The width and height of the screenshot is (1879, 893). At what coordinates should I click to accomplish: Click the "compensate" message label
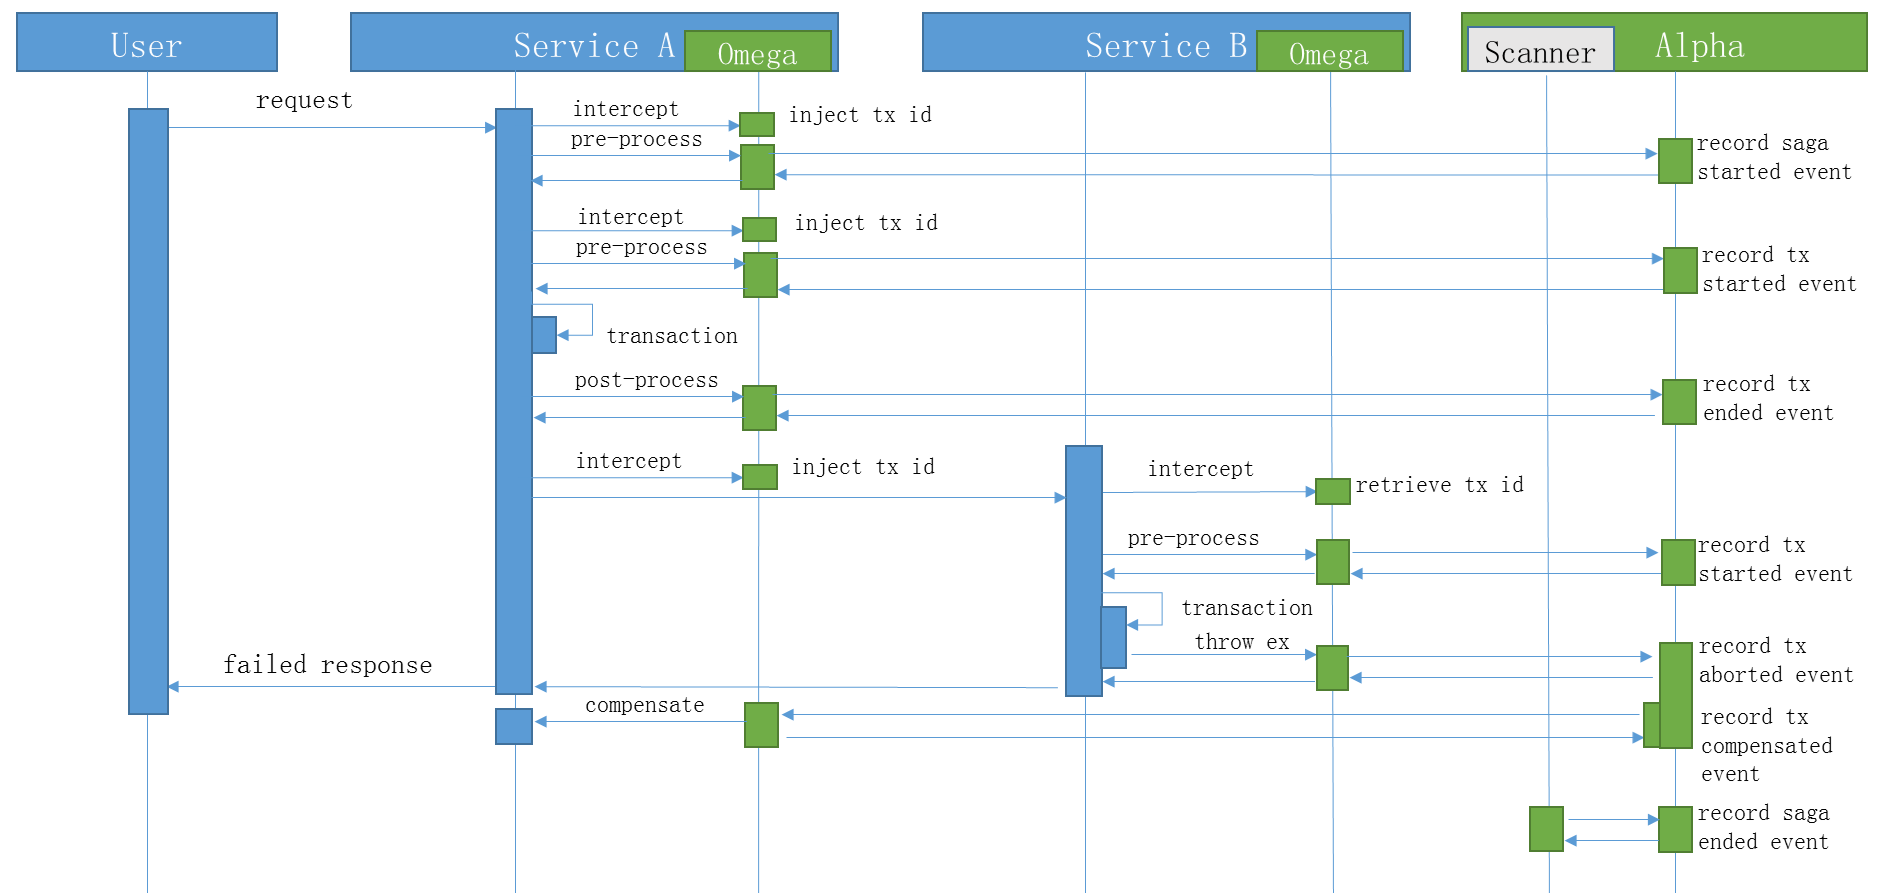644,705
